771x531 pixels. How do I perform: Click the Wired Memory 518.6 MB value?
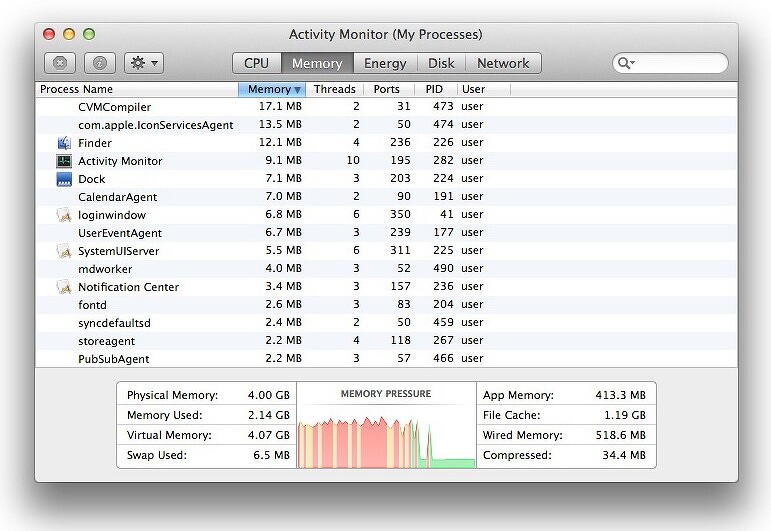pyautogui.click(x=621, y=435)
